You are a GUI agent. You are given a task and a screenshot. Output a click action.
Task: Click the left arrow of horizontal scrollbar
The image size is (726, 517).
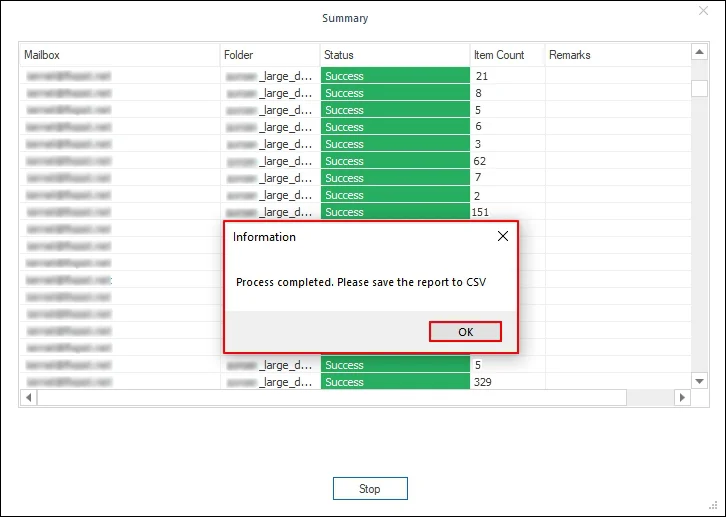click(28, 397)
